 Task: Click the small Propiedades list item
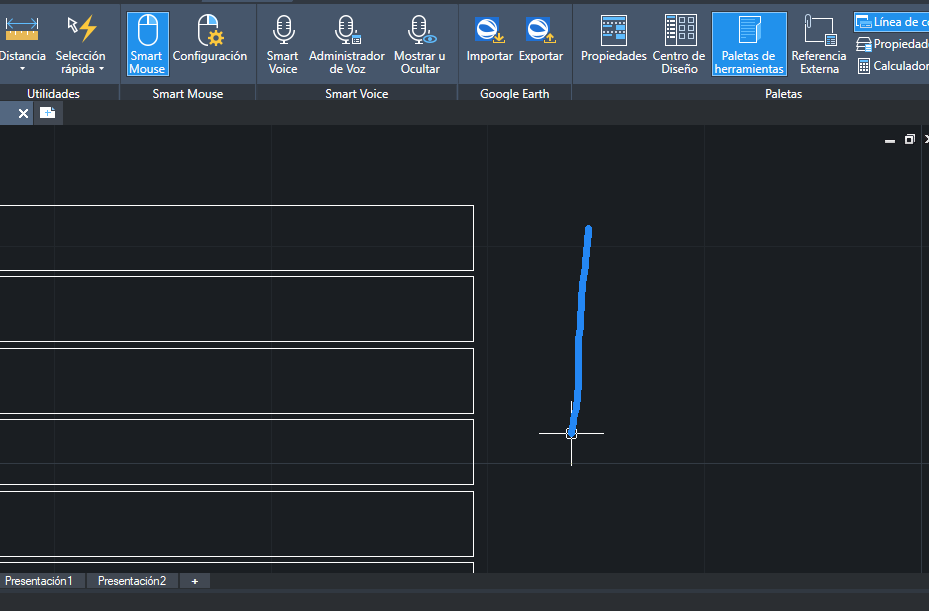coord(893,44)
